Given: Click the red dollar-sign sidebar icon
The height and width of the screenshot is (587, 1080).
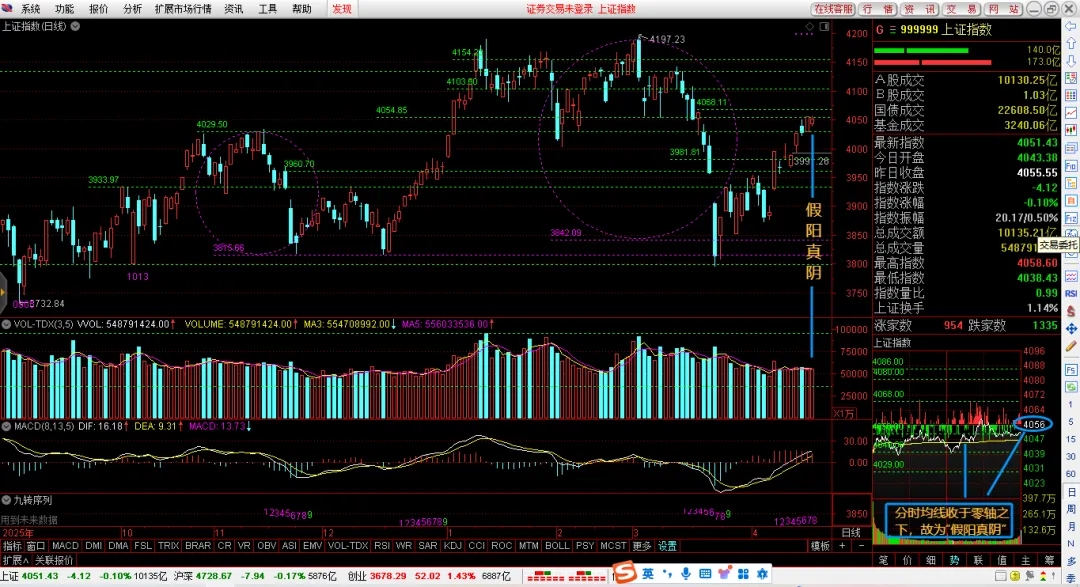Looking at the screenshot, I should (x=1071, y=311).
